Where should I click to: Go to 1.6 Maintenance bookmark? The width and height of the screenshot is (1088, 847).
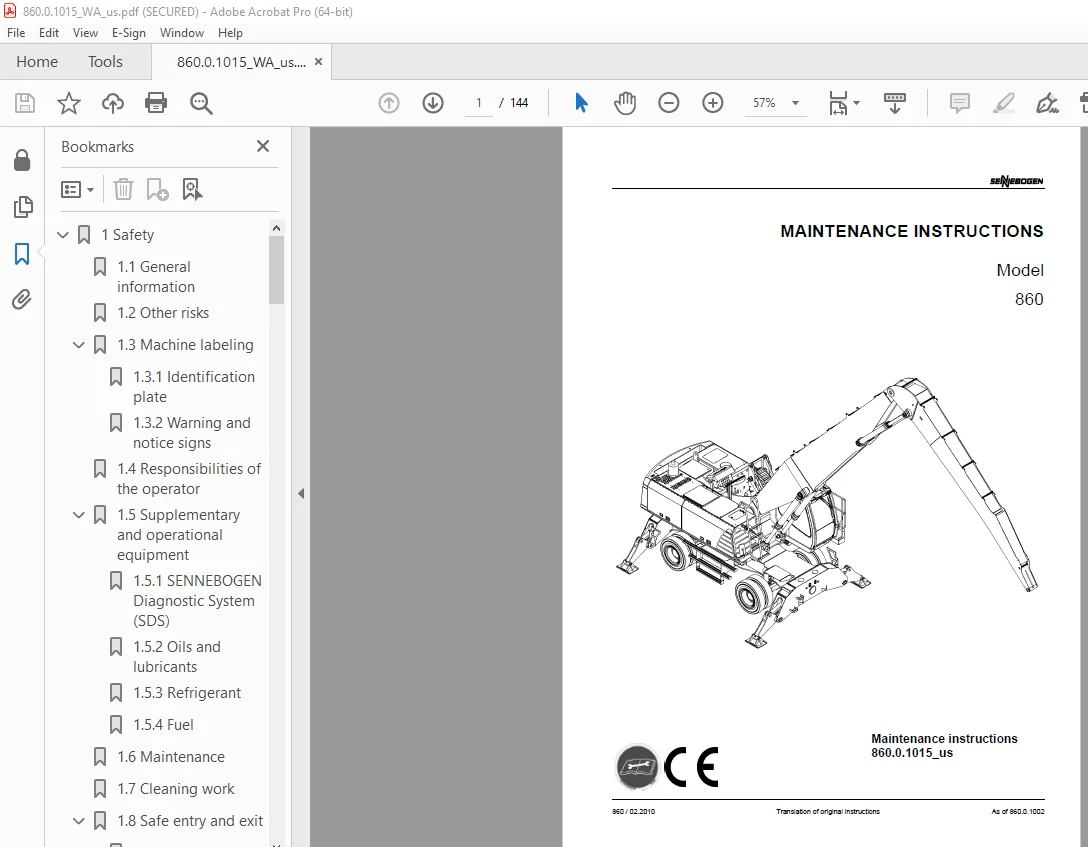point(171,757)
